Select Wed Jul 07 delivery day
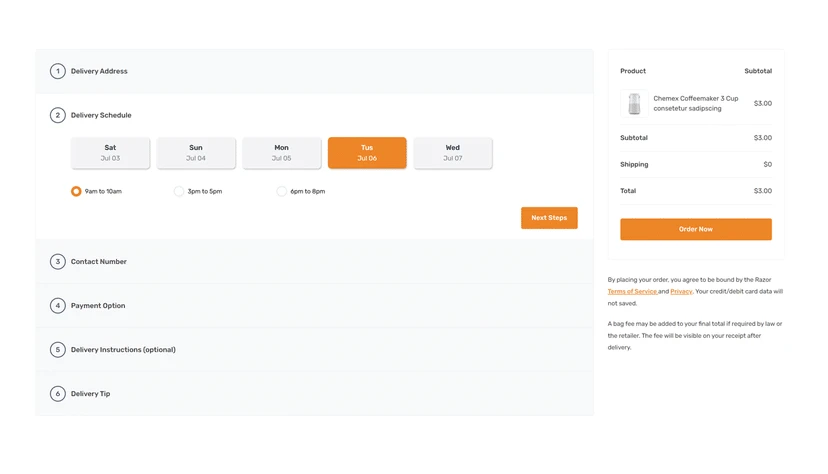 coord(453,153)
